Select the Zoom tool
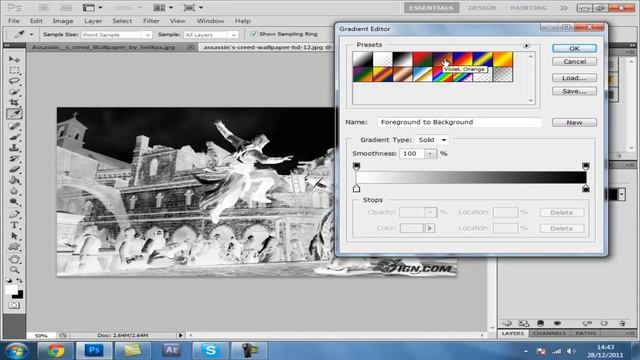Screen dimensions: 640x360 tap(14, 270)
